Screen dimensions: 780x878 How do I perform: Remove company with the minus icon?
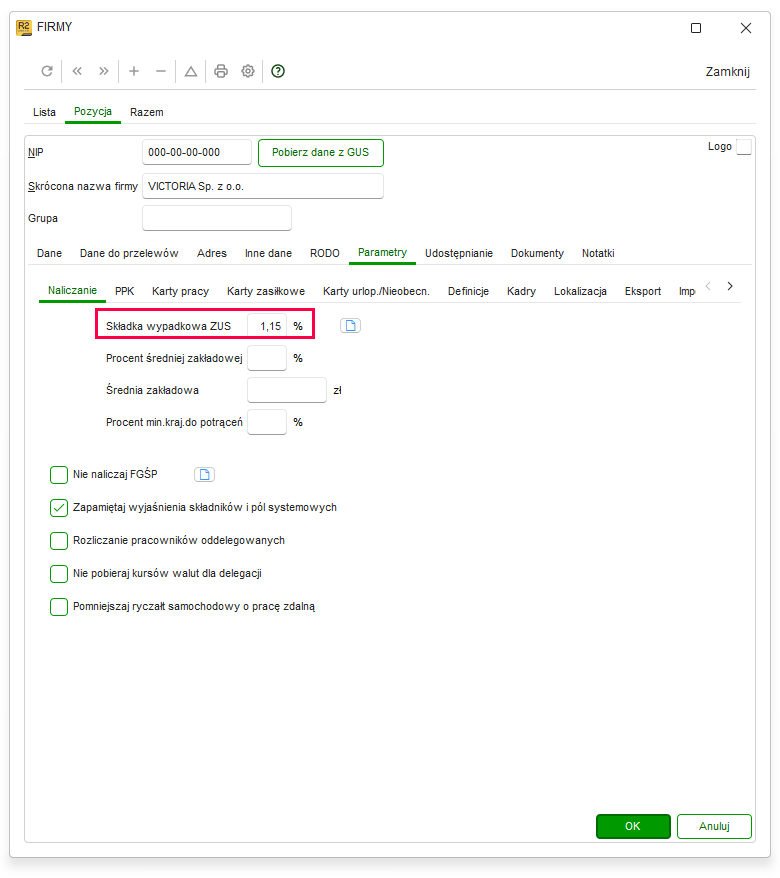[161, 71]
